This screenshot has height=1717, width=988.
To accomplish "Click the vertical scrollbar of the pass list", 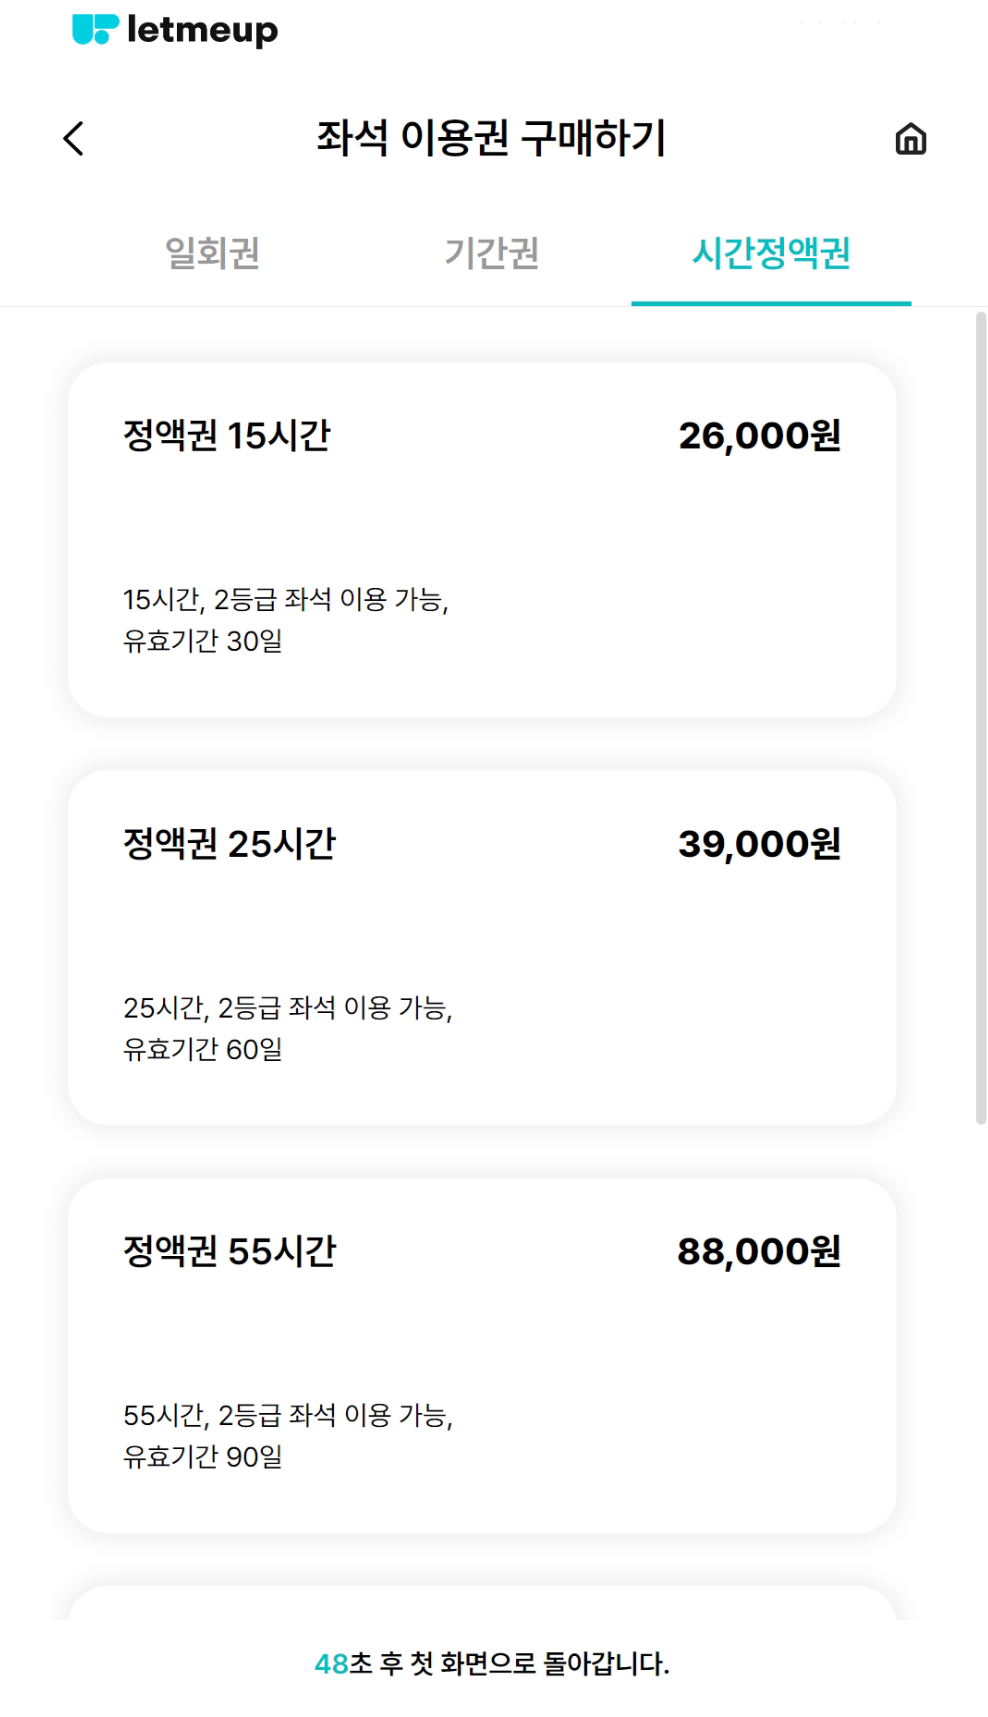I will click(981, 718).
